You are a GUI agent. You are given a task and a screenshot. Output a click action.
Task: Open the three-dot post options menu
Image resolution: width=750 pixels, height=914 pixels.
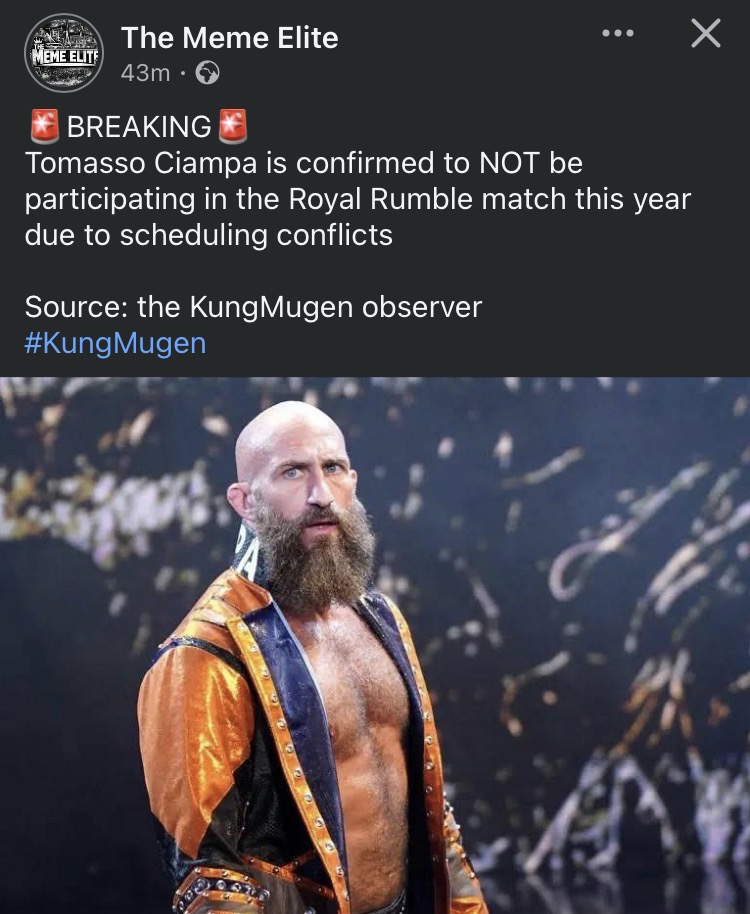tap(618, 33)
